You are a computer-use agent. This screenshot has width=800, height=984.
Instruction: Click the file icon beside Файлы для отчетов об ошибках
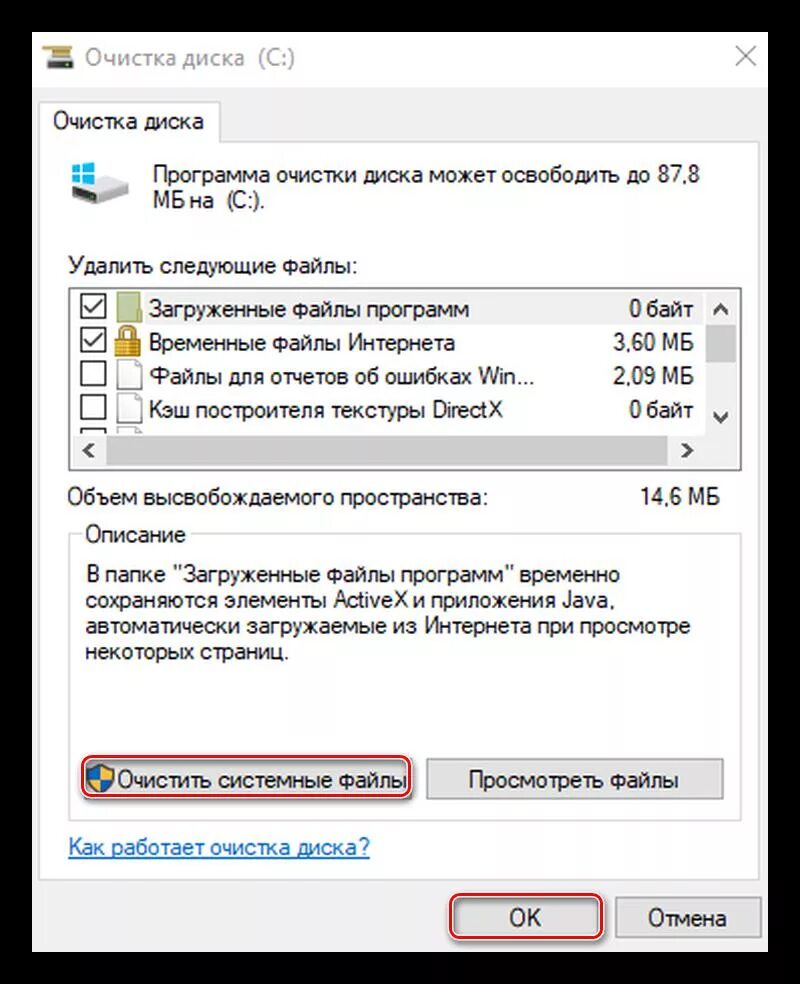129,375
